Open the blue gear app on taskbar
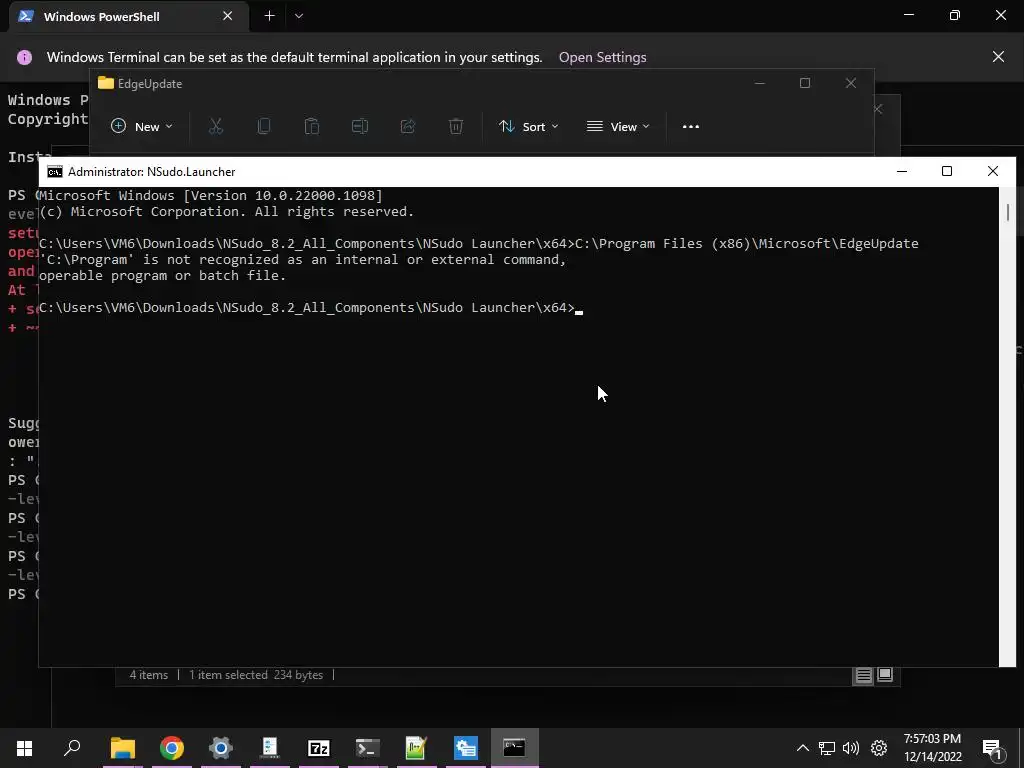The width and height of the screenshot is (1024, 768). click(221, 748)
